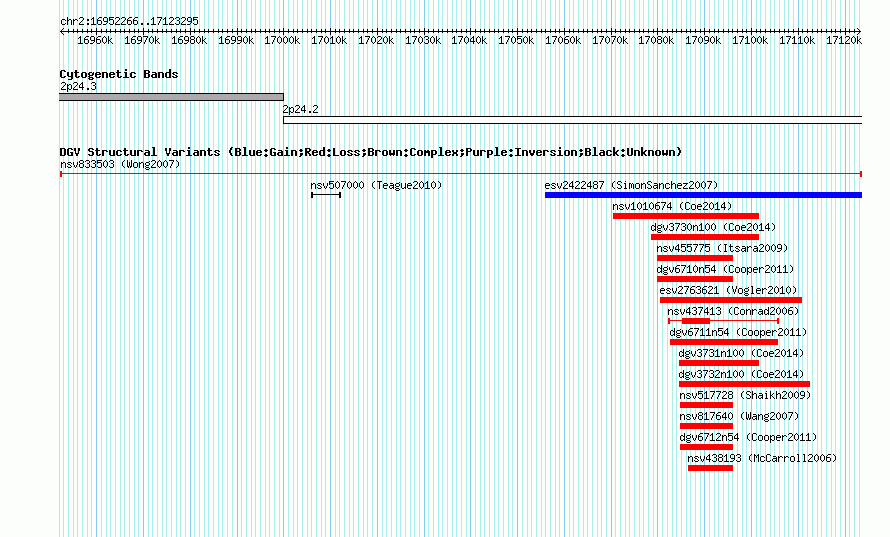Screen dimensions: 890x537
Task: Click the gray 2p24.3 cytogenetic band
Action: [171, 97]
